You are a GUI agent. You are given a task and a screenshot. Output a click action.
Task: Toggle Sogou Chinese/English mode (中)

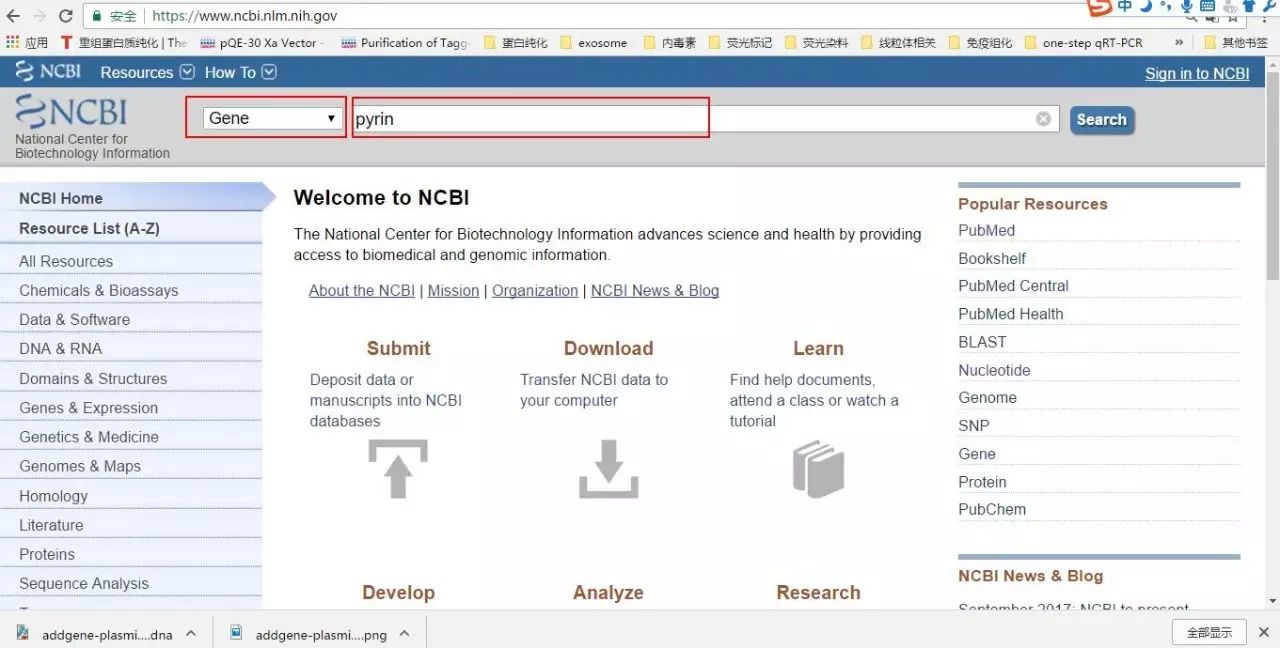click(1125, 7)
